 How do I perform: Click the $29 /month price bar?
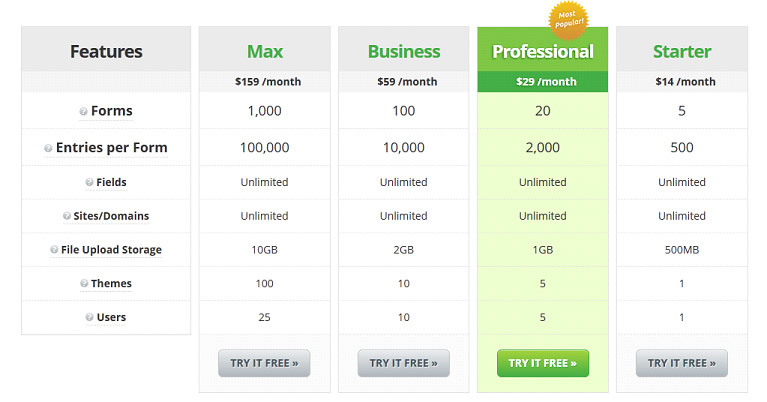pos(543,82)
